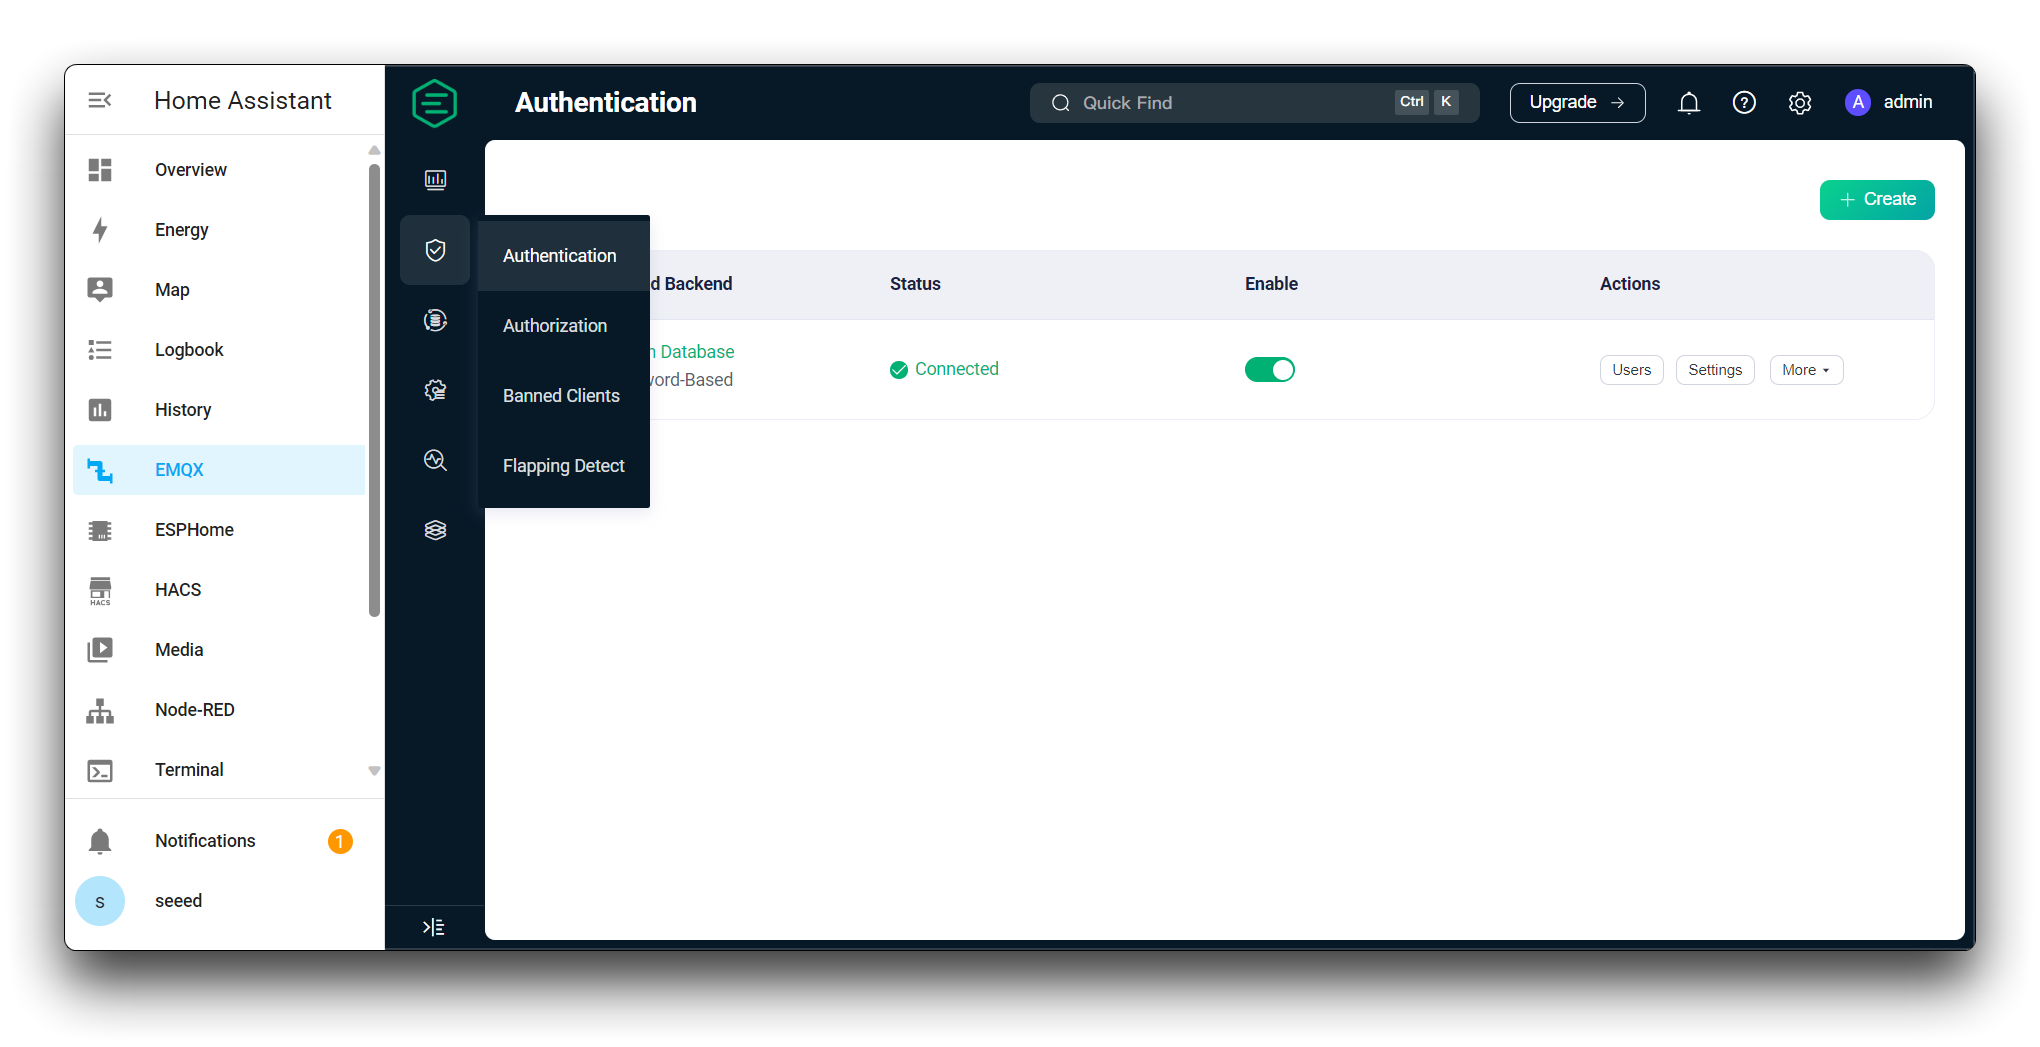
Task: Open the Settings button for database
Action: (1715, 370)
